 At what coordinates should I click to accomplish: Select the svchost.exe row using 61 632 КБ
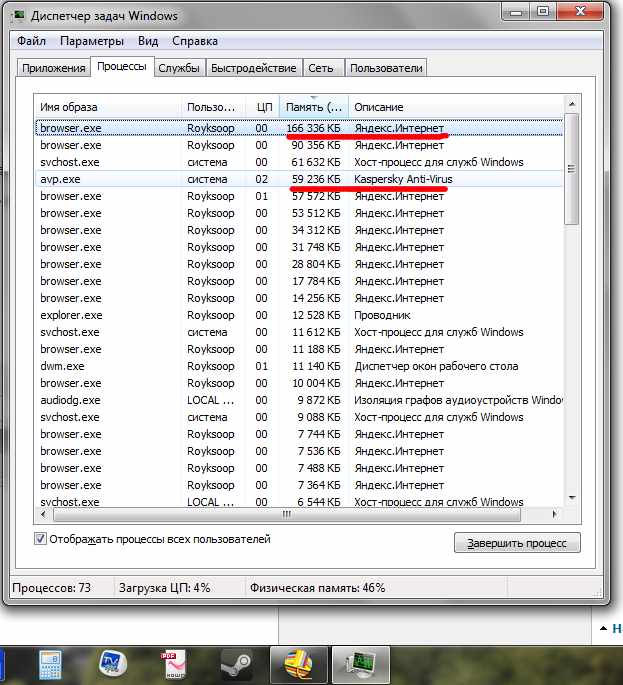tap(299, 162)
